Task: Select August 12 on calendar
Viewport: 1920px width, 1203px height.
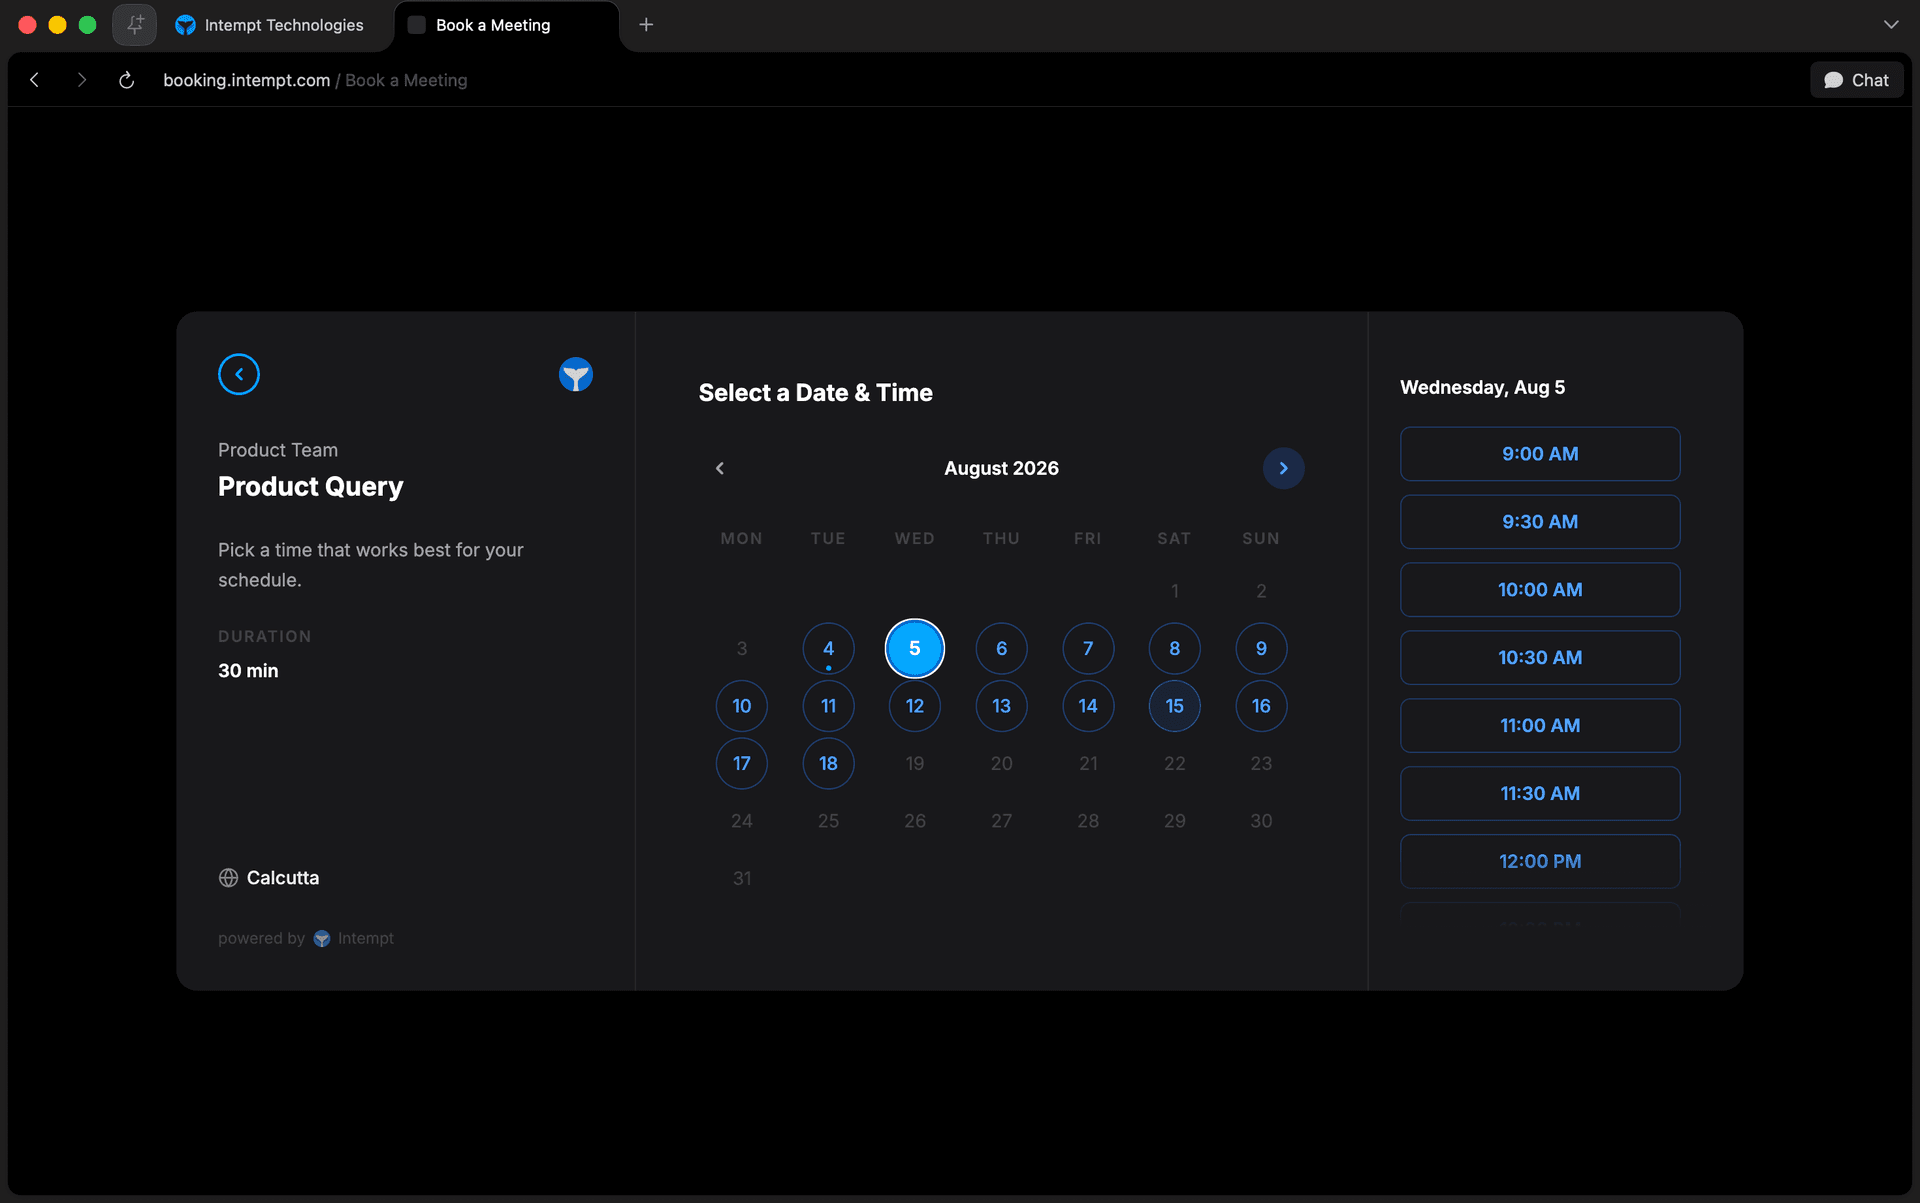Action: (x=915, y=706)
